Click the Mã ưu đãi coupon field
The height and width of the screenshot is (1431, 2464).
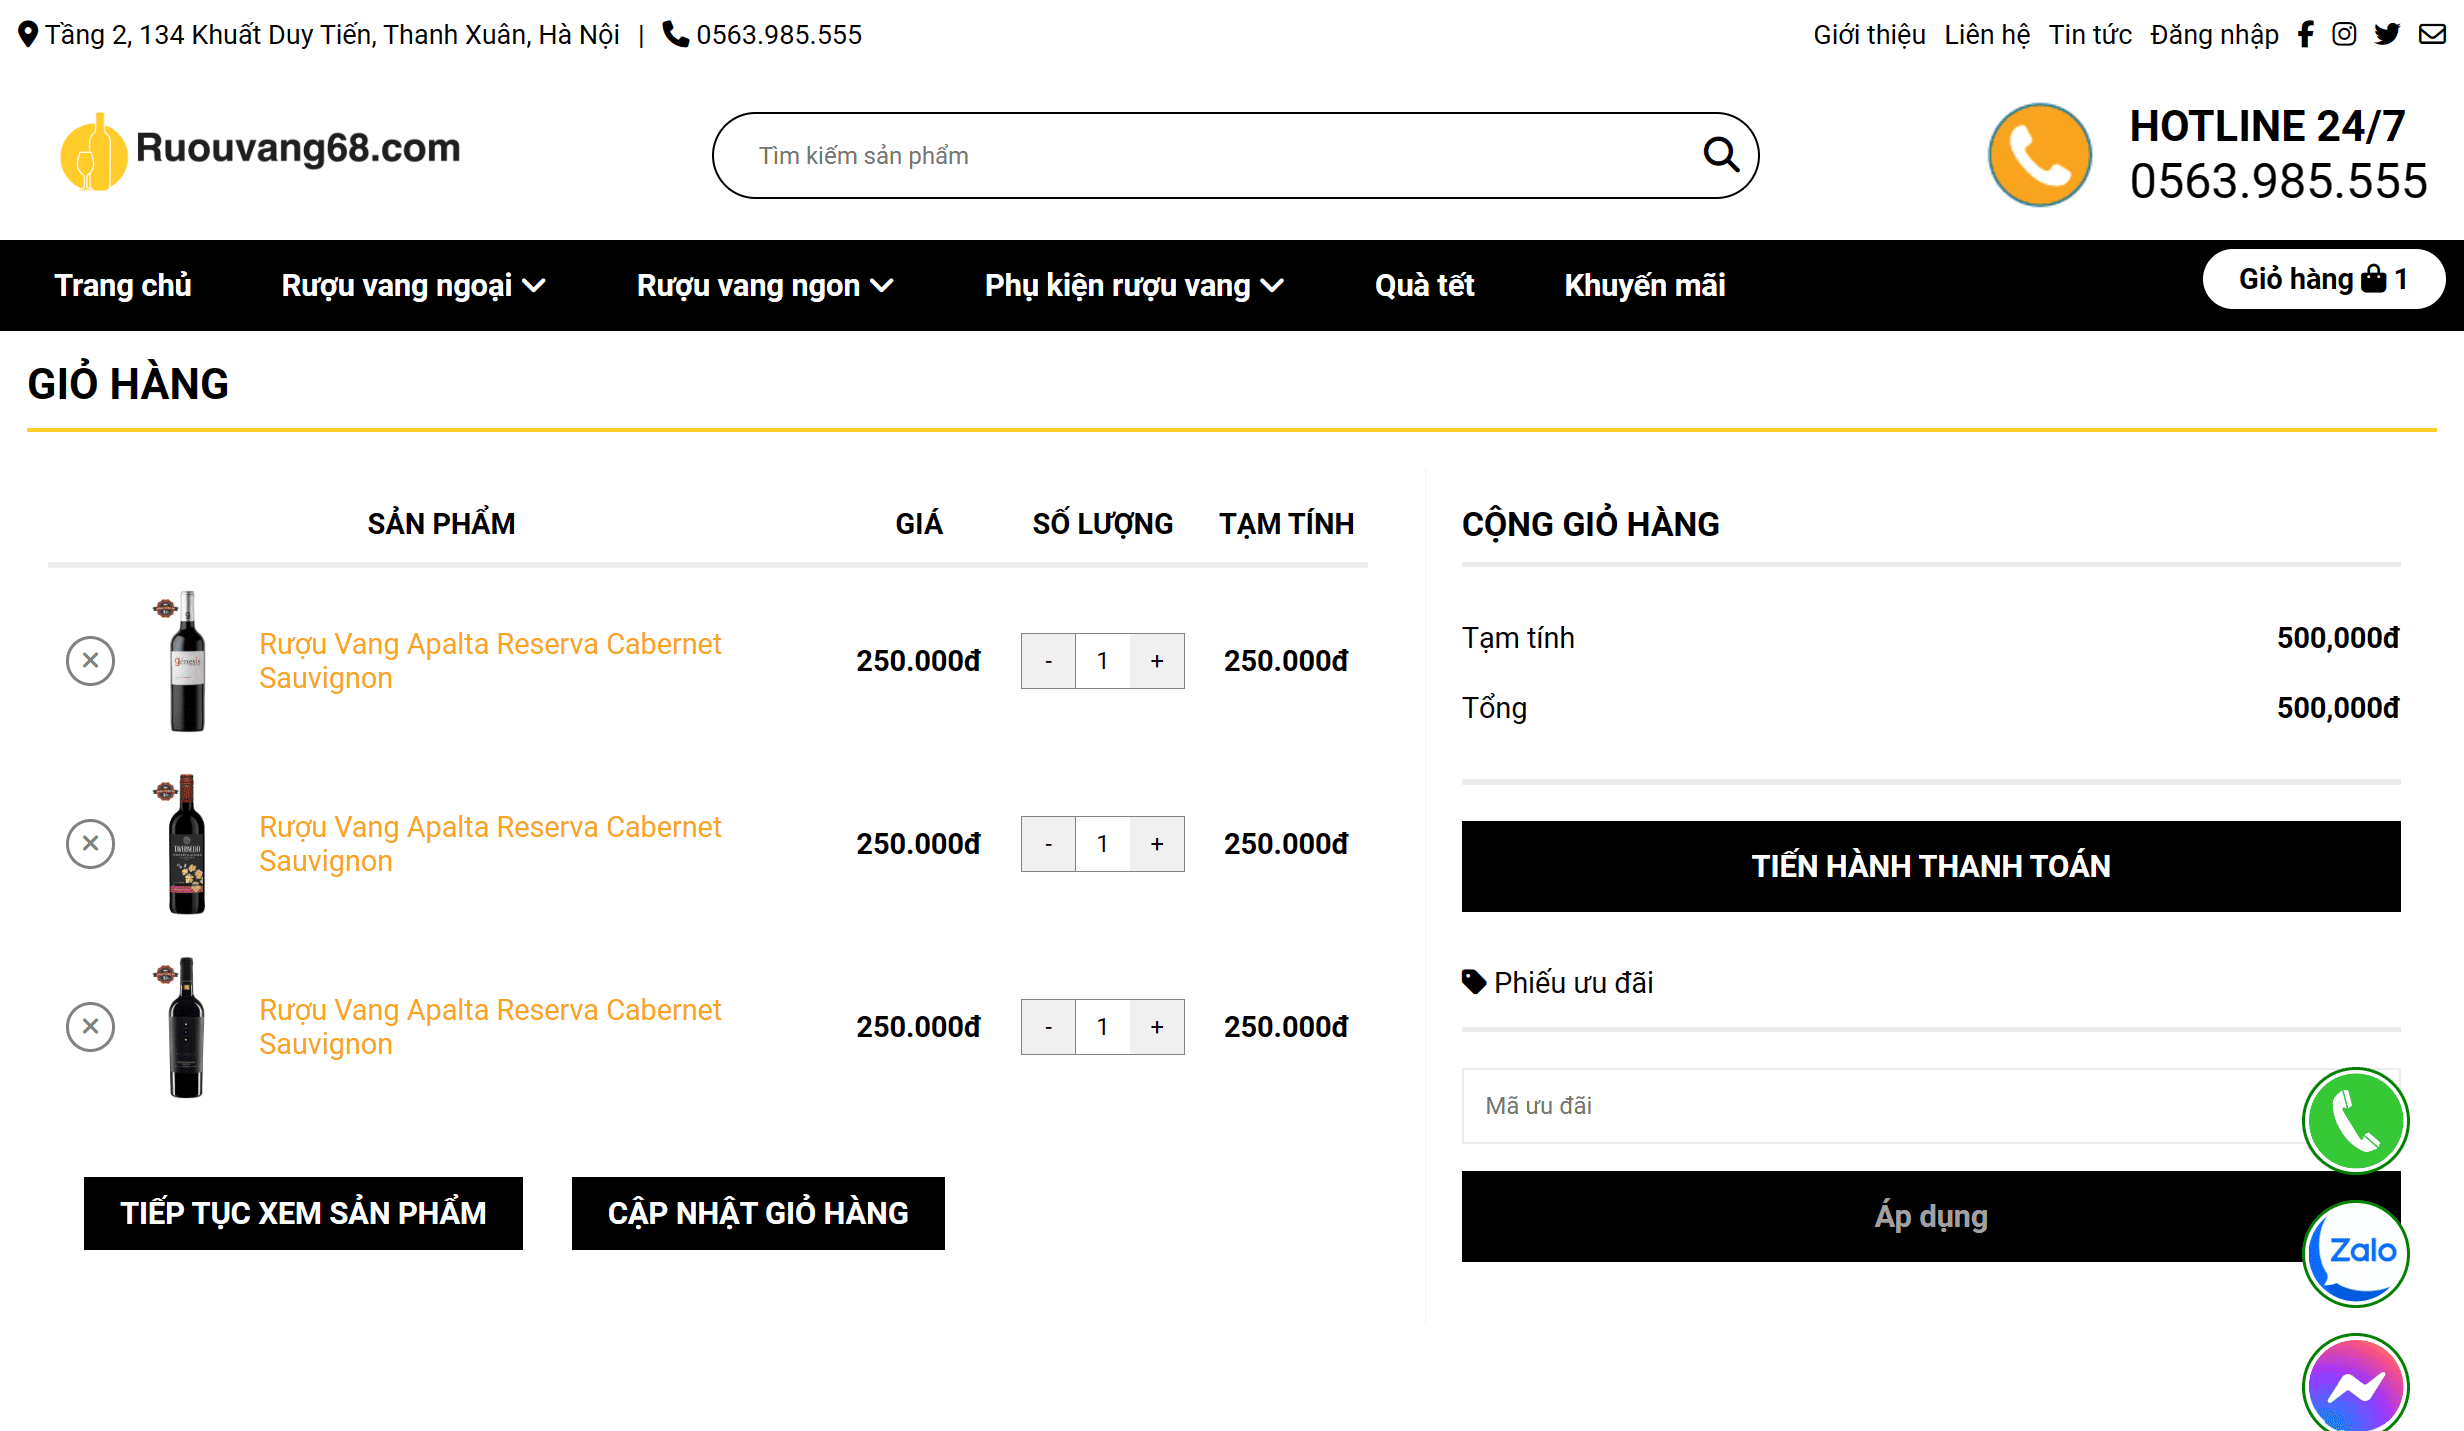coord(1930,1106)
